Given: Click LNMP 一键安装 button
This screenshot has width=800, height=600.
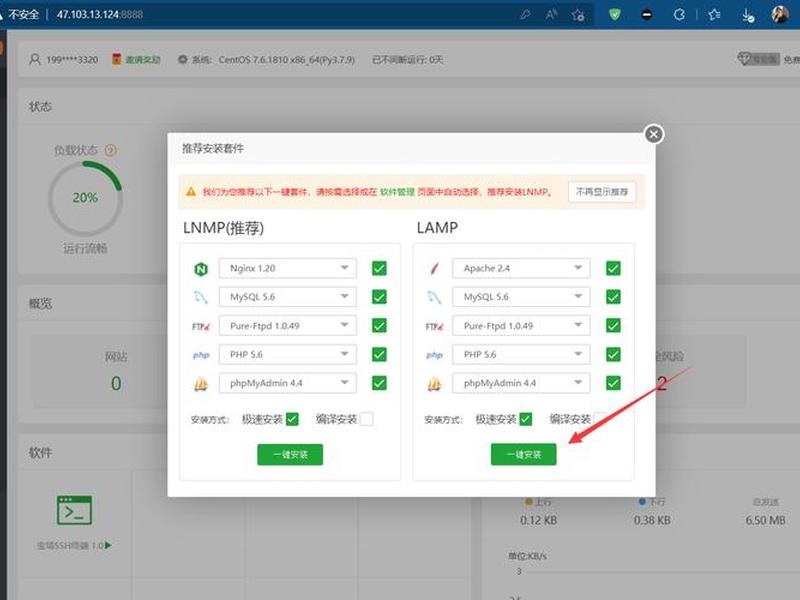Looking at the screenshot, I should coord(290,455).
